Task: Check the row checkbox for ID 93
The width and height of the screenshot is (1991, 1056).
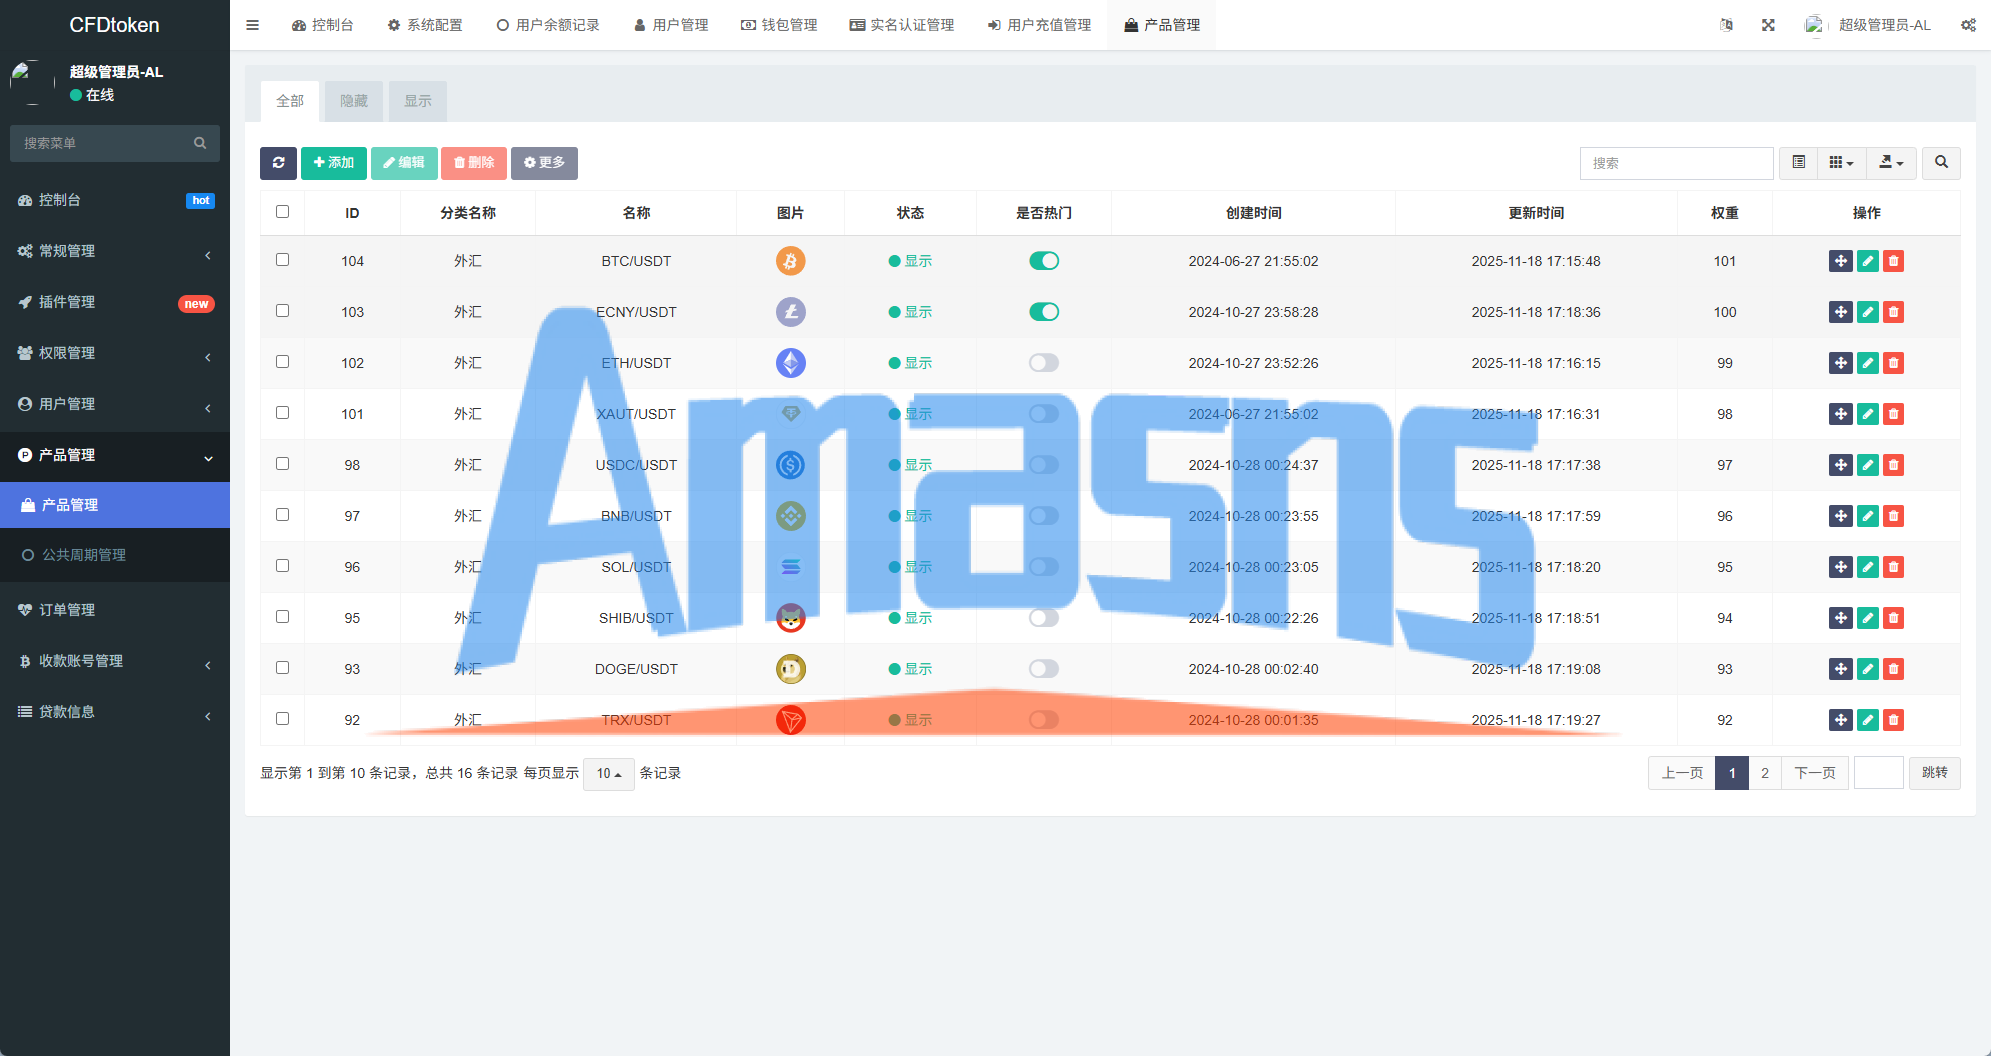Action: click(x=282, y=668)
